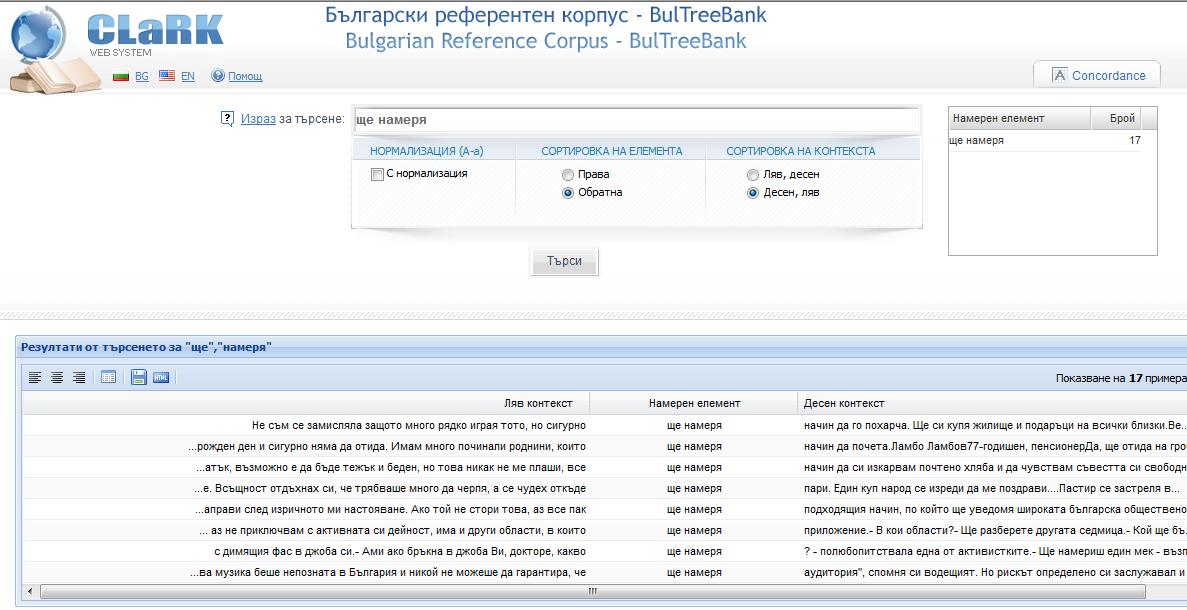Click the 'Резултати от търсенето' panel title
The height and width of the screenshot is (610, 1187).
(x=146, y=347)
